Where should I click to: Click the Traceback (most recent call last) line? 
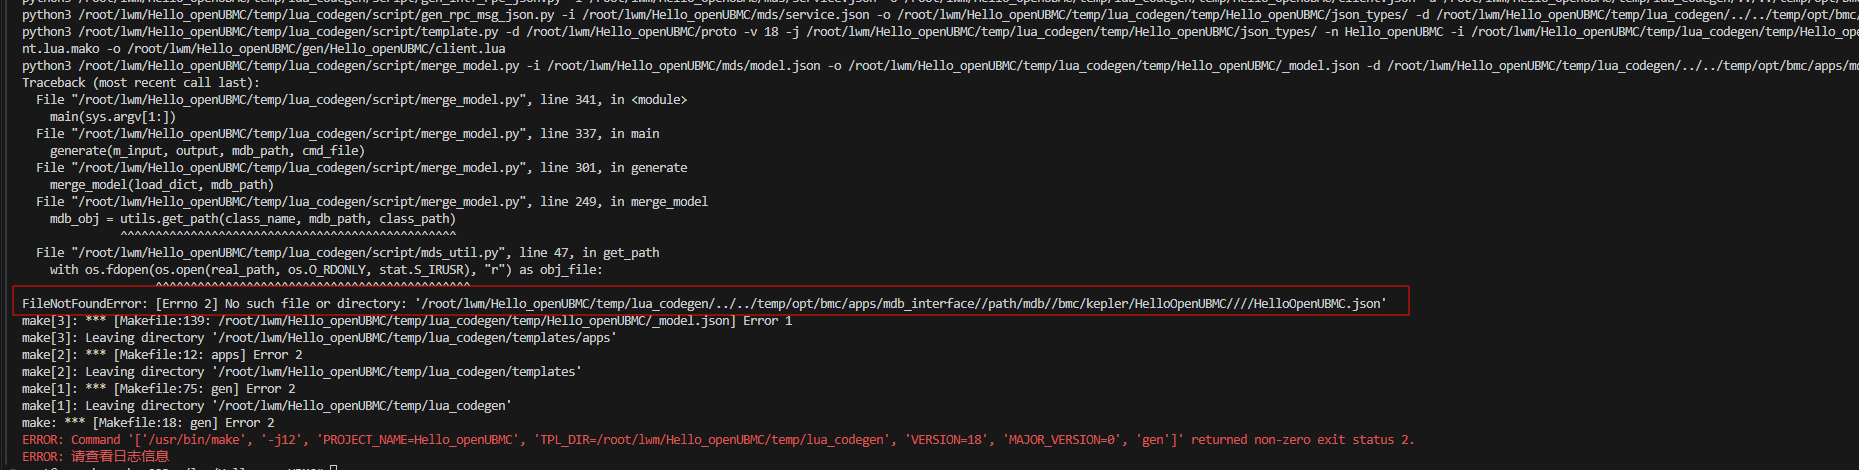[140, 83]
